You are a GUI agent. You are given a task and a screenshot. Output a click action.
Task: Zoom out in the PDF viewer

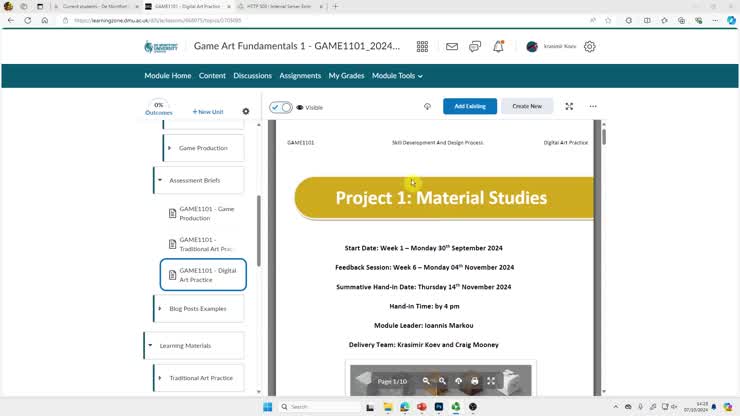coord(426,381)
